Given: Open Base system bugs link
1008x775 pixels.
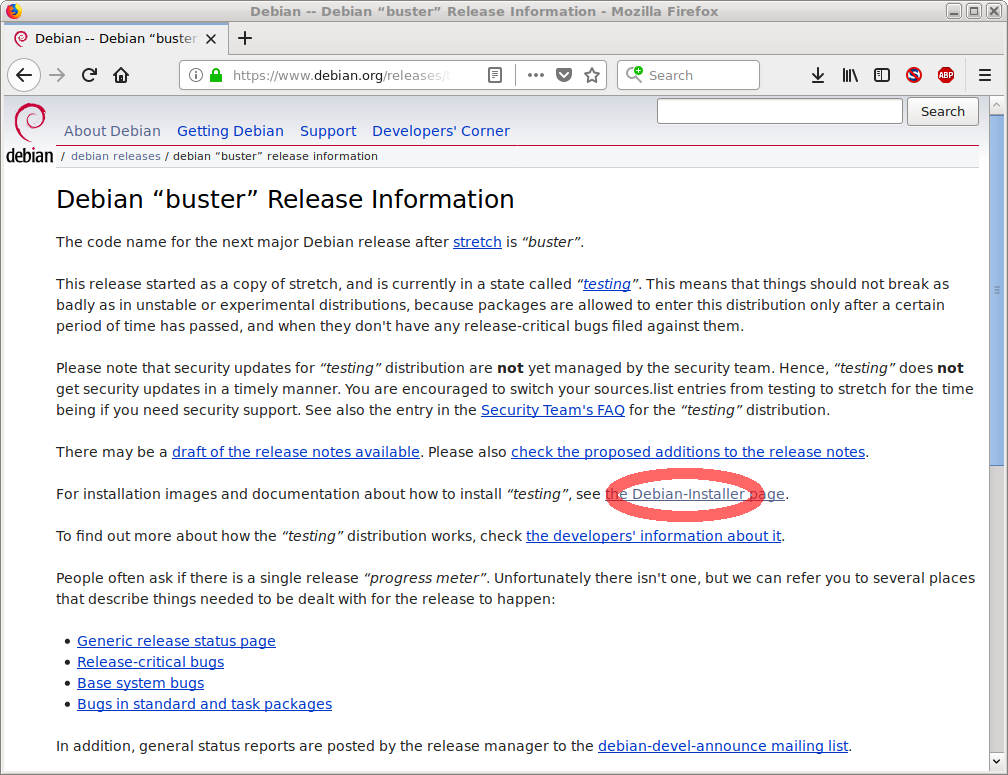Looking at the screenshot, I should [141, 683].
